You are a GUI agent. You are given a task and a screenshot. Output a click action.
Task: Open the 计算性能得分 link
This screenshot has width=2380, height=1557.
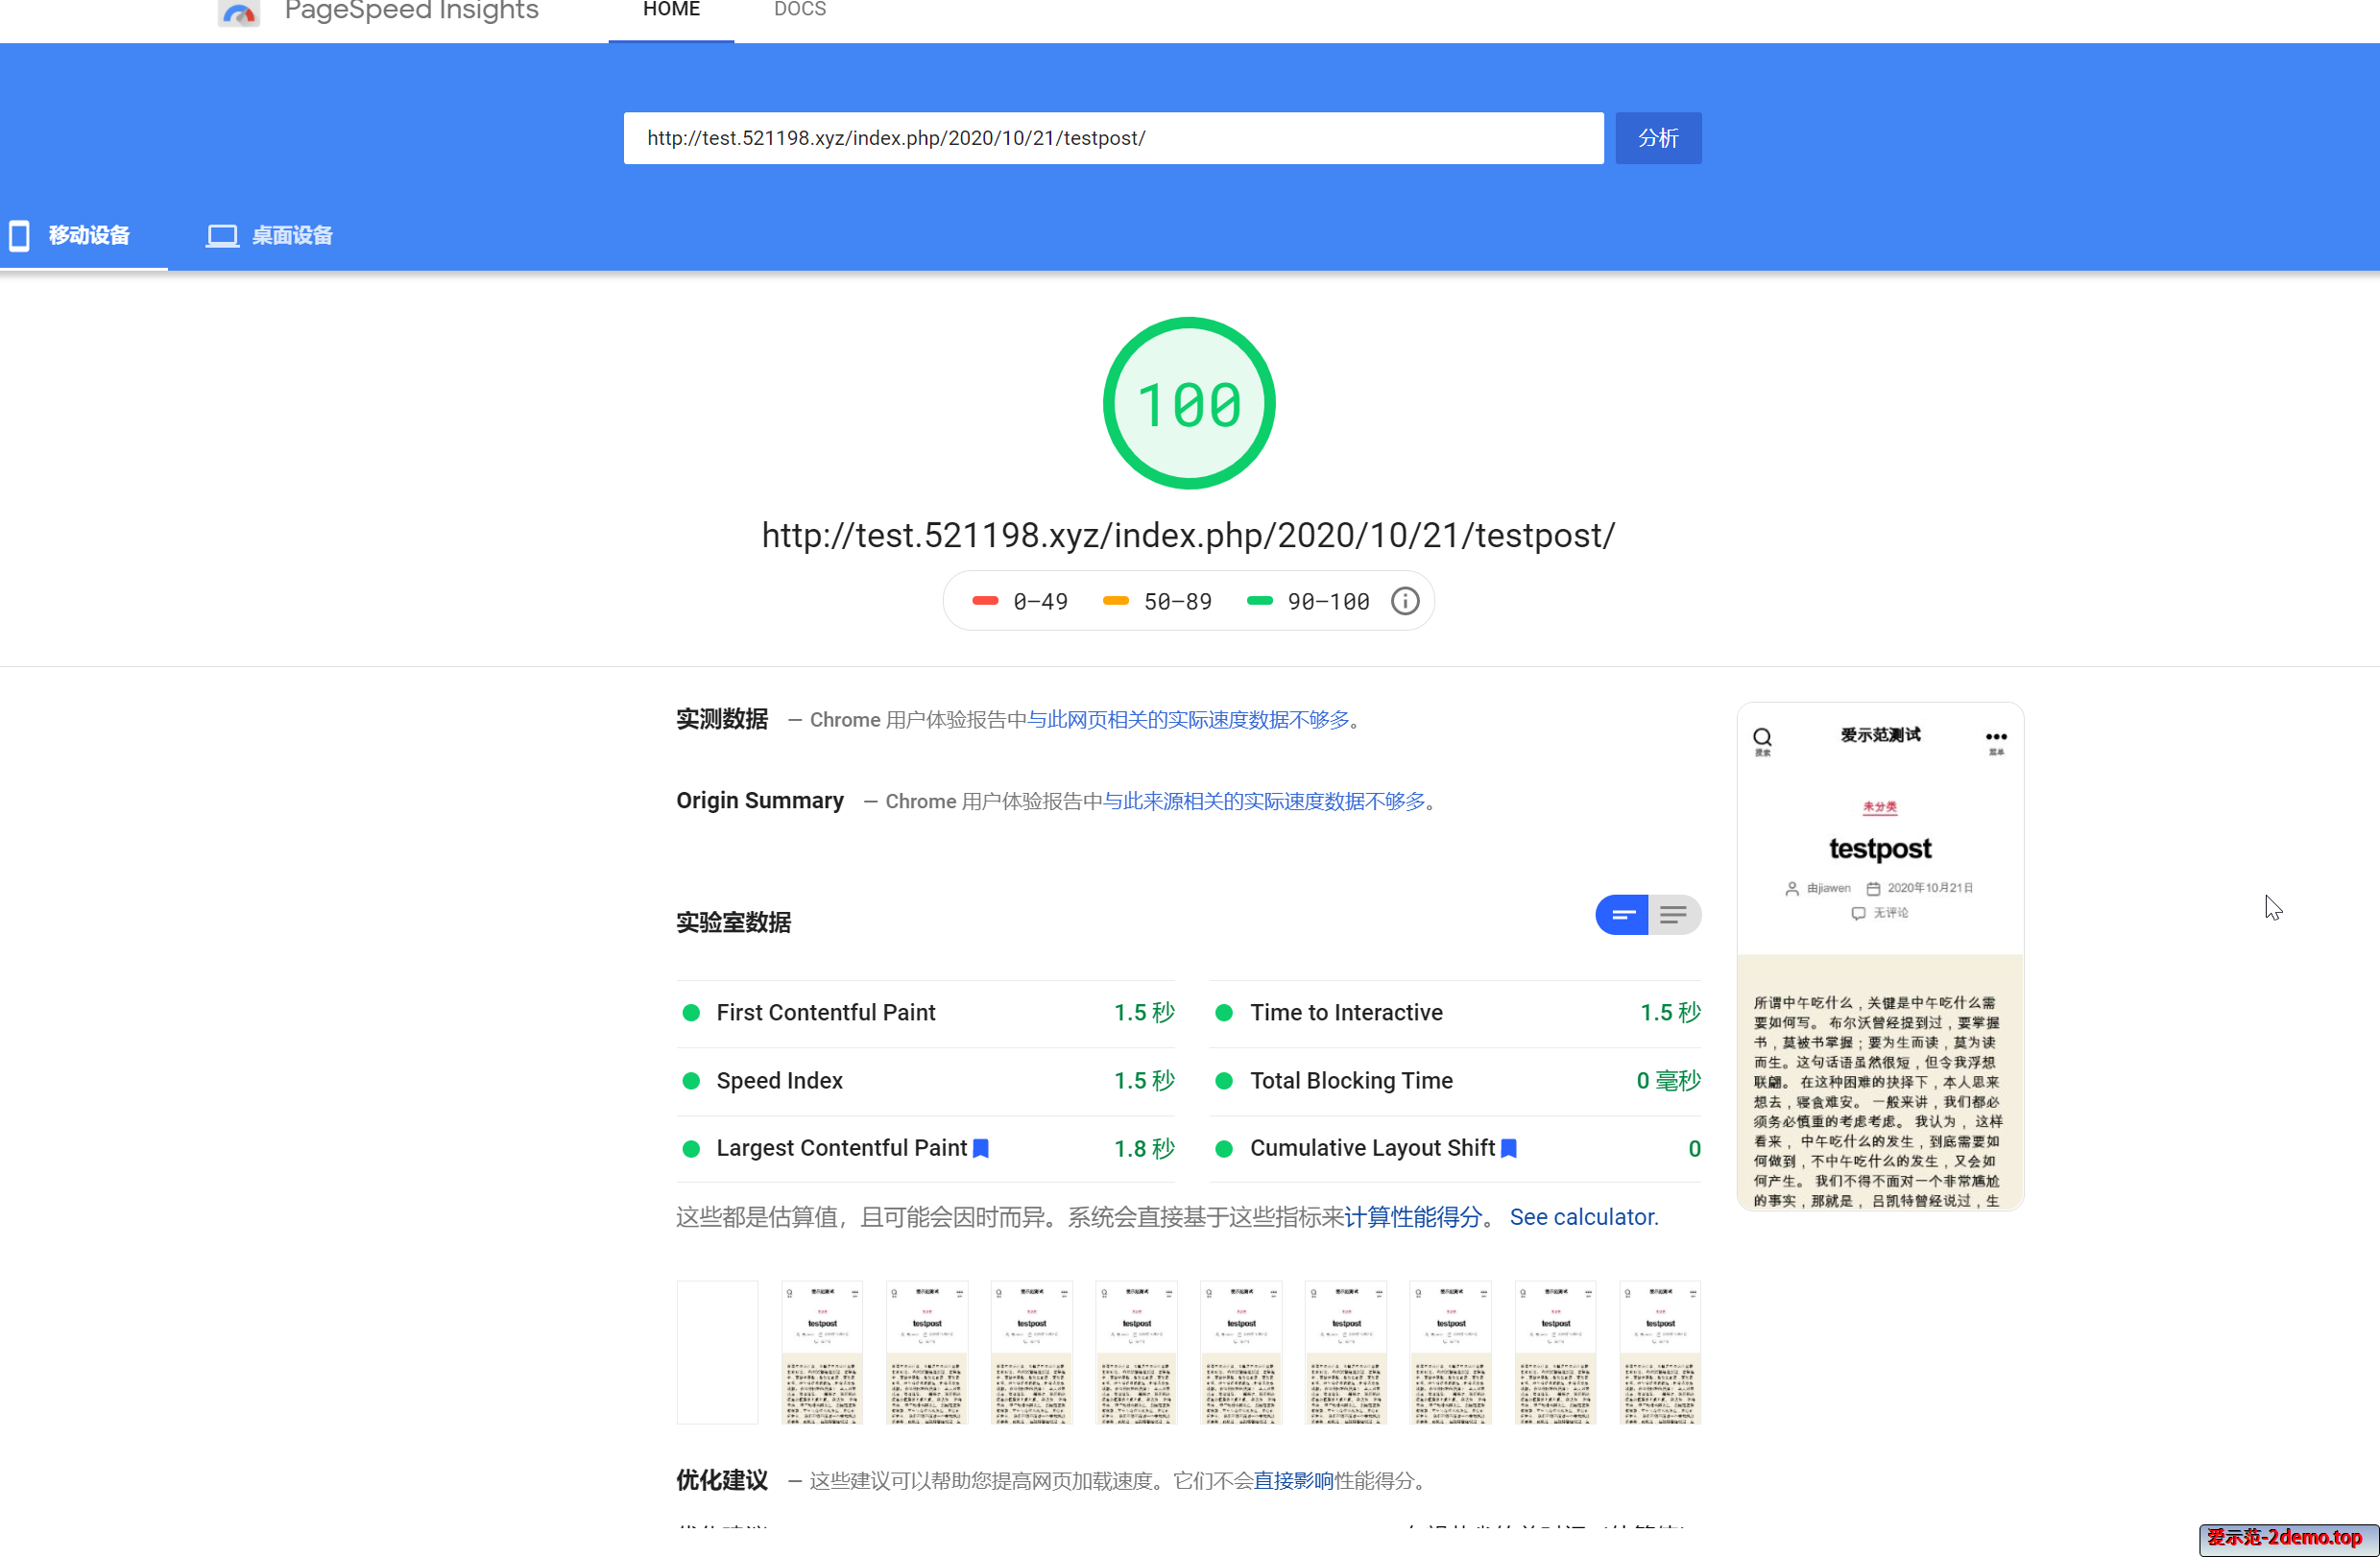[1412, 1217]
